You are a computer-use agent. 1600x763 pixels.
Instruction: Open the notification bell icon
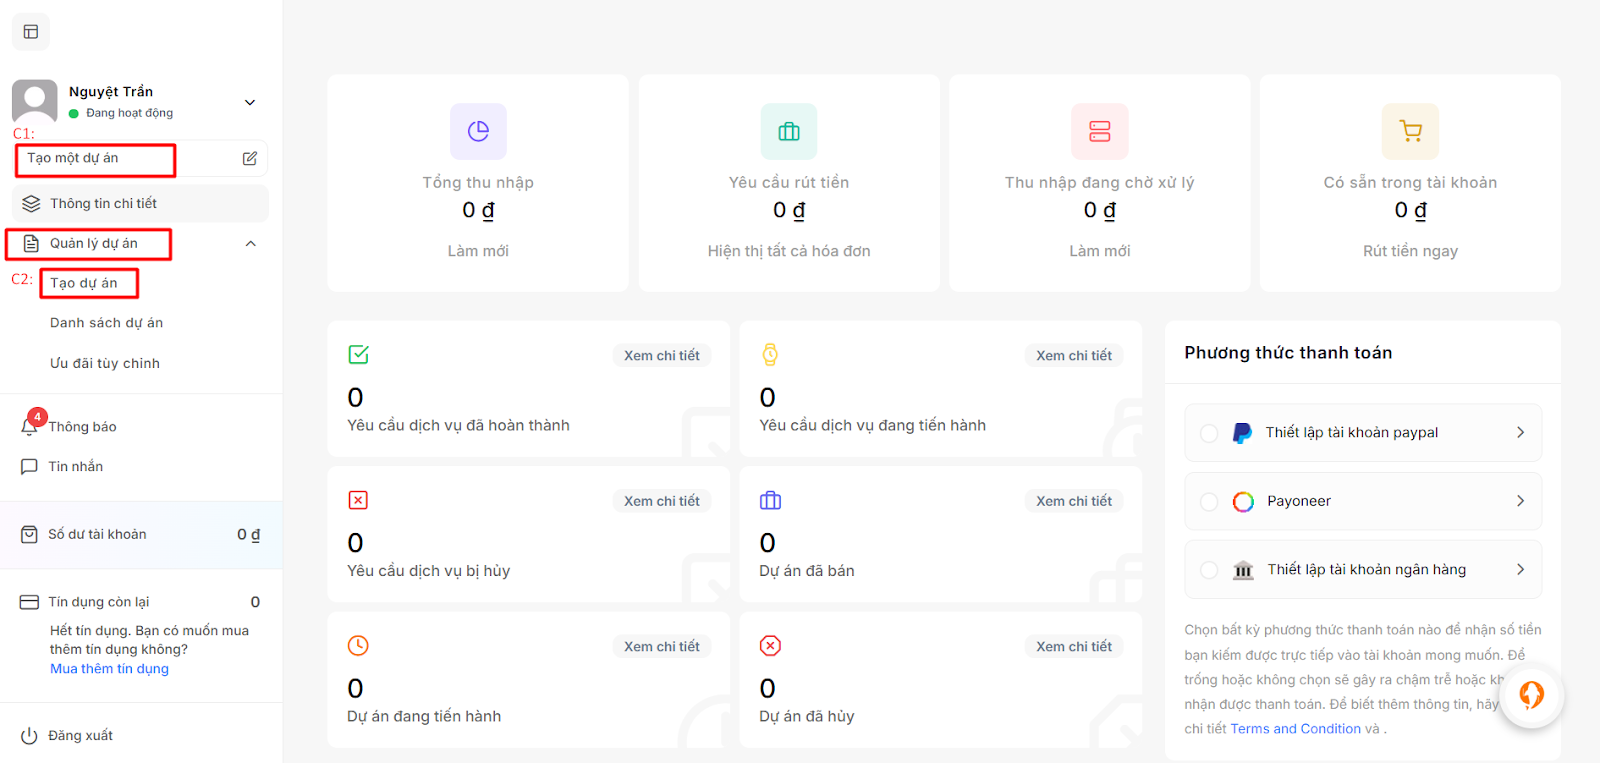tap(29, 427)
